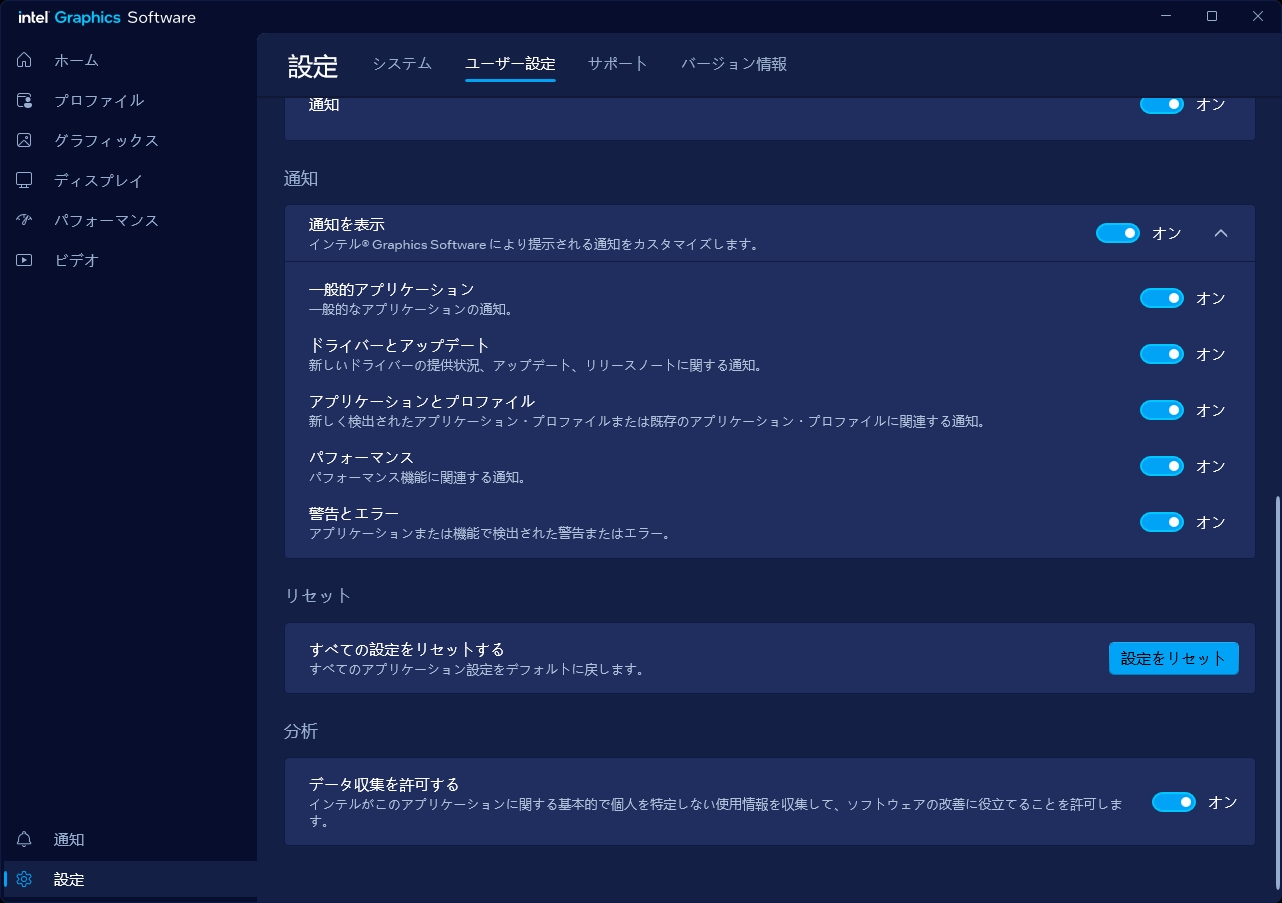Disable the パフォーマンス notification toggle
This screenshot has height=903, width=1282.
coord(1162,466)
